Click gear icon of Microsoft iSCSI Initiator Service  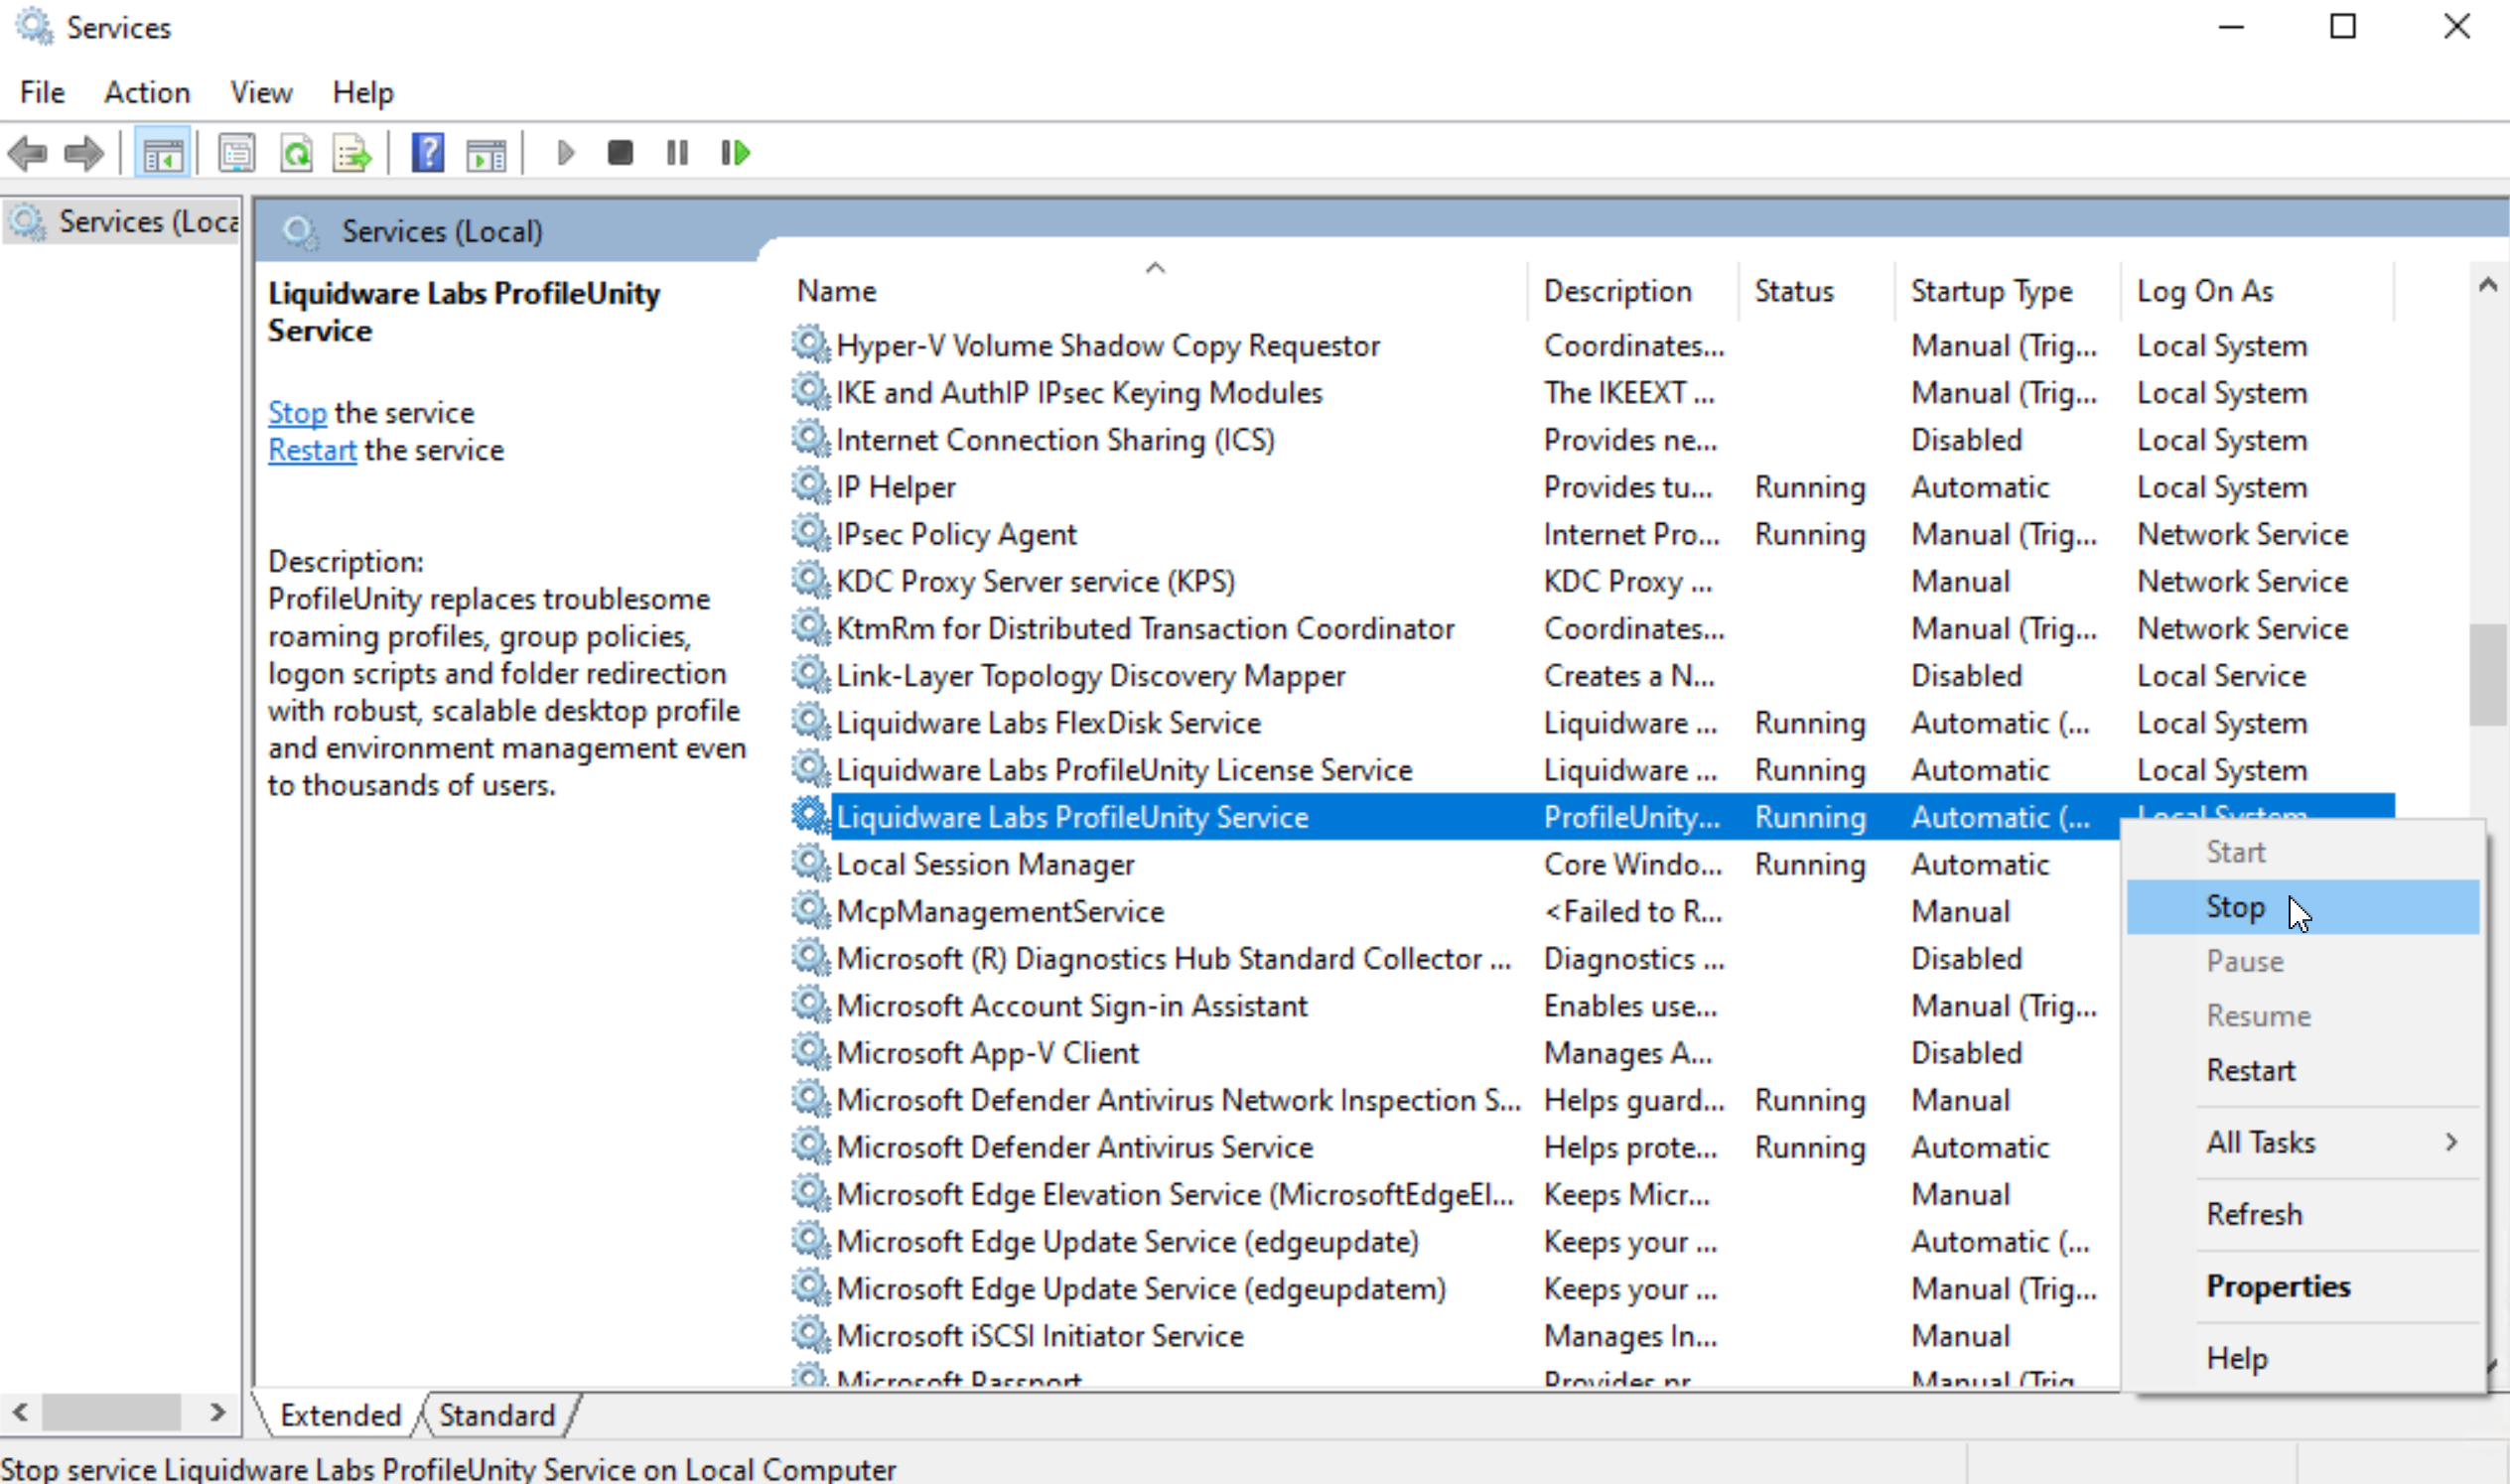point(810,1336)
